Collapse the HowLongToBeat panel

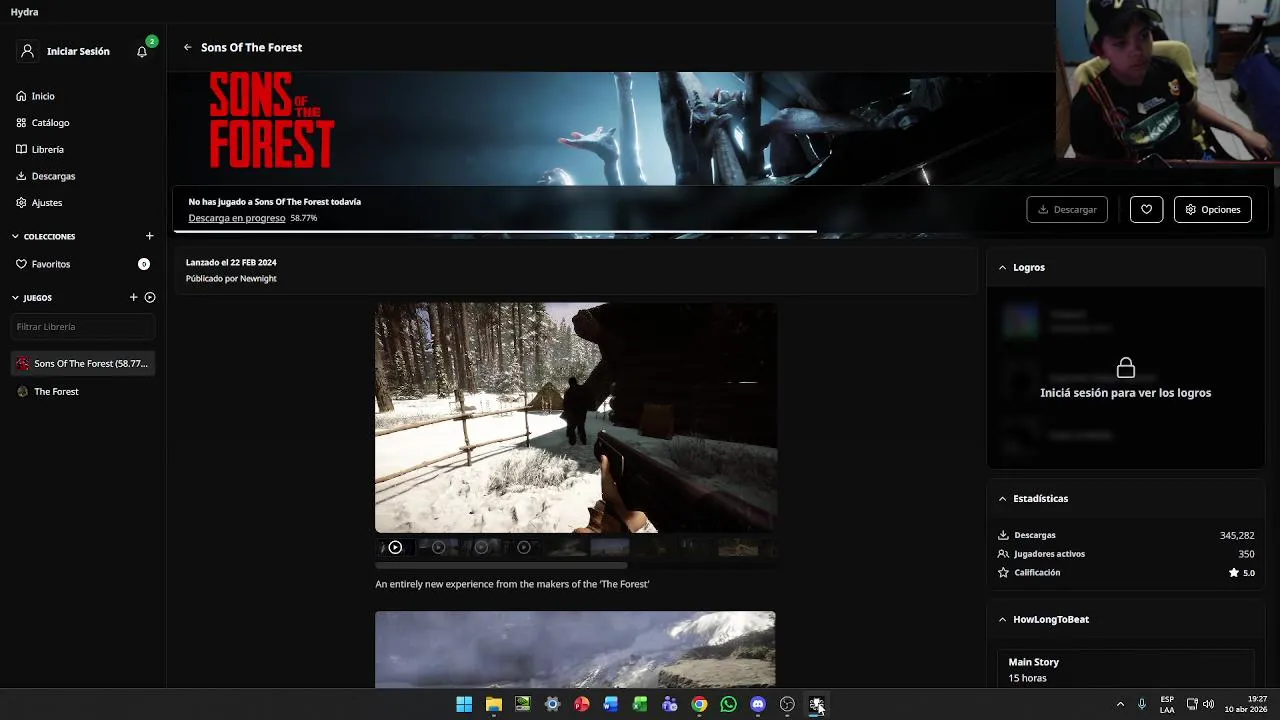[1003, 620]
